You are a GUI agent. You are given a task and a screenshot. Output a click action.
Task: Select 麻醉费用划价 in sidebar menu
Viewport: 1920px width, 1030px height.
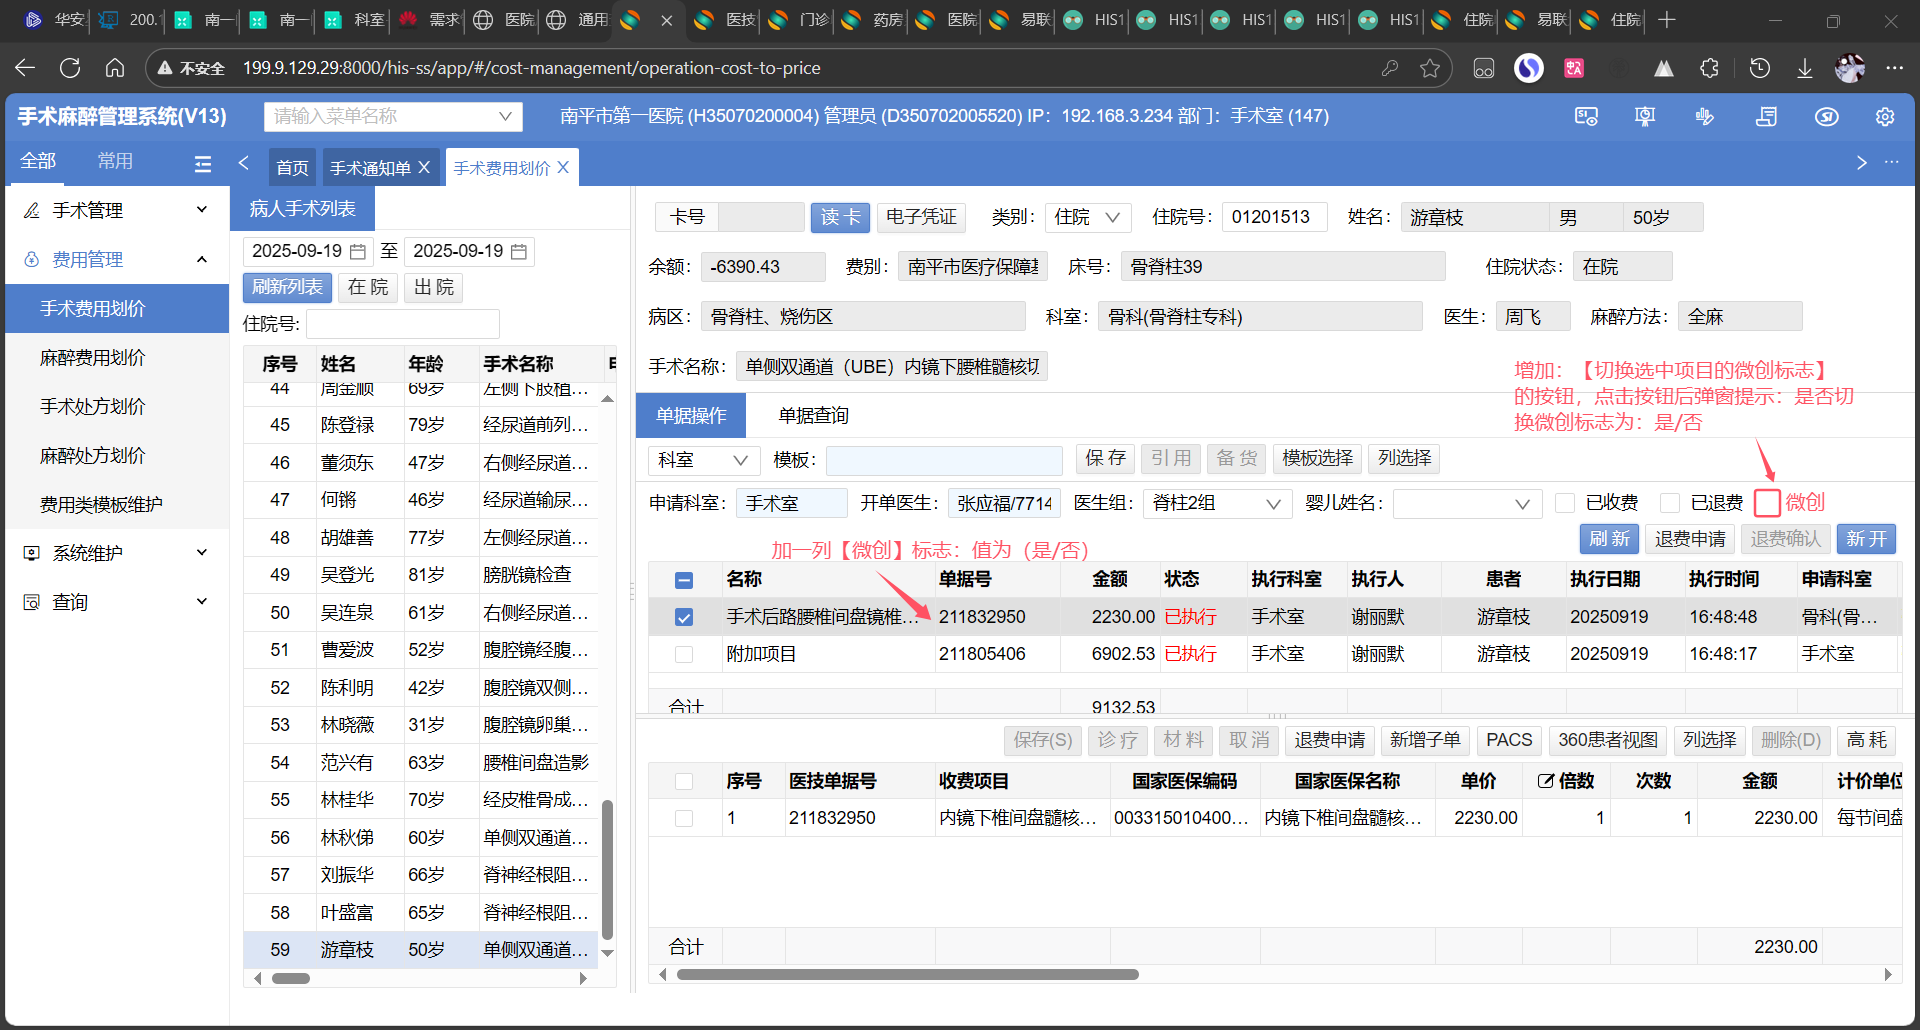93,358
